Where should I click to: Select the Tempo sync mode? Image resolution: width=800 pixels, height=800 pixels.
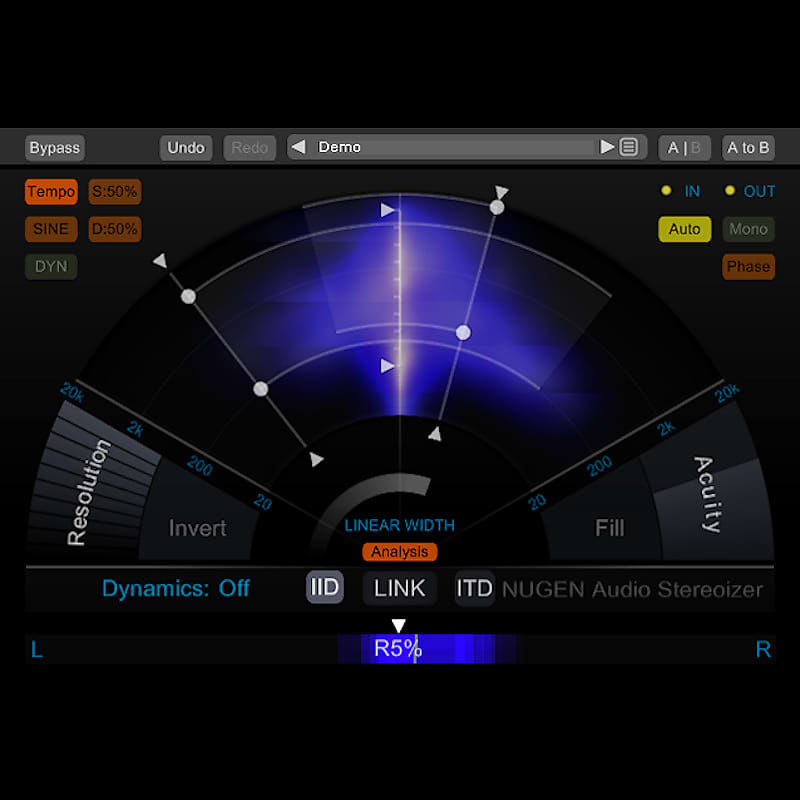click(50, 192)
